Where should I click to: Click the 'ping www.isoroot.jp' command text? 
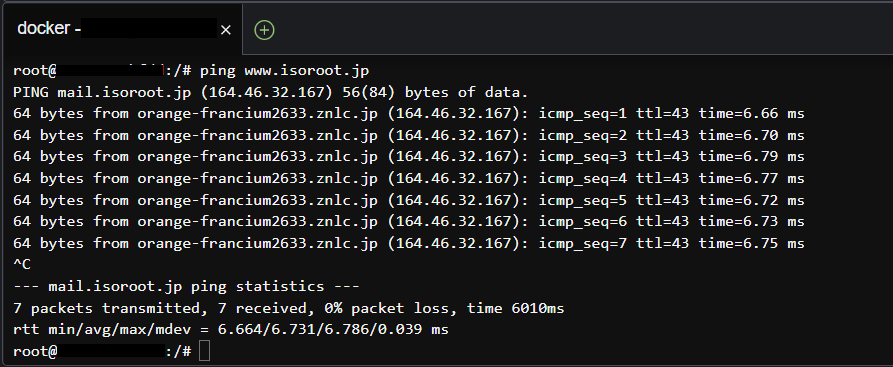pos(284,71)
